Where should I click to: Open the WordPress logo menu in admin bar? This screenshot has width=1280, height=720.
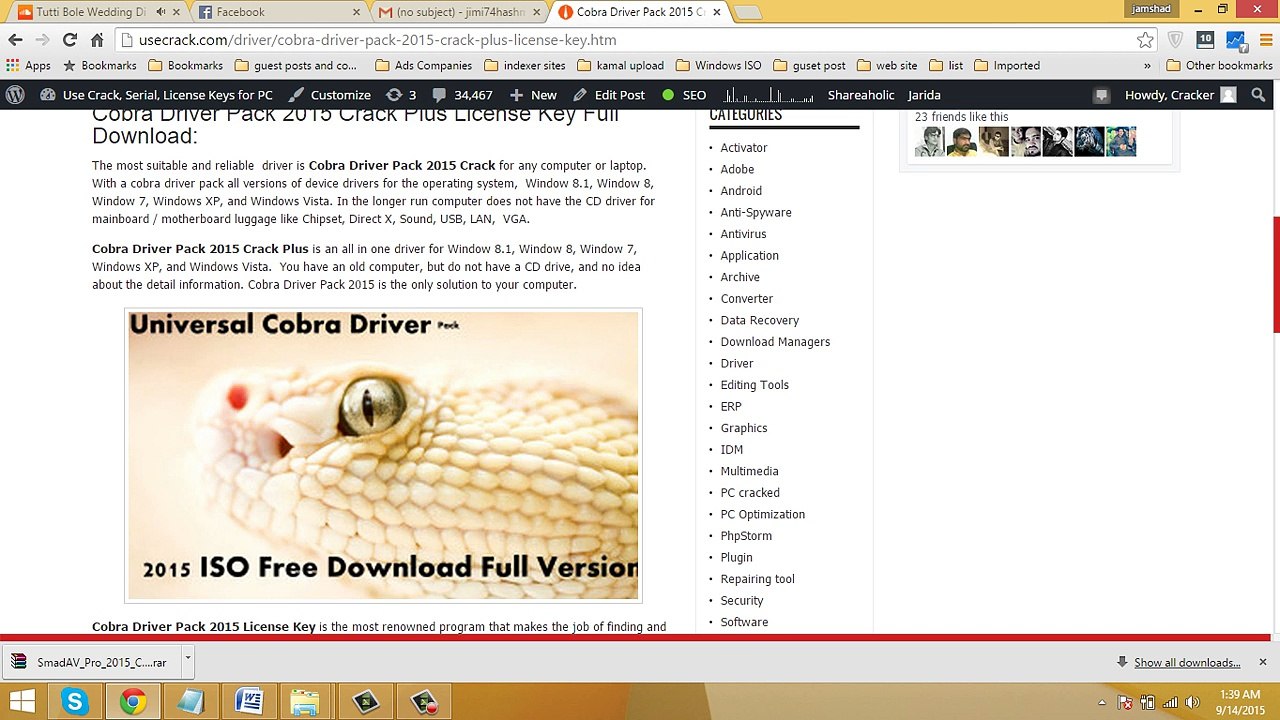pyautogui.click(x=15, y=95)
